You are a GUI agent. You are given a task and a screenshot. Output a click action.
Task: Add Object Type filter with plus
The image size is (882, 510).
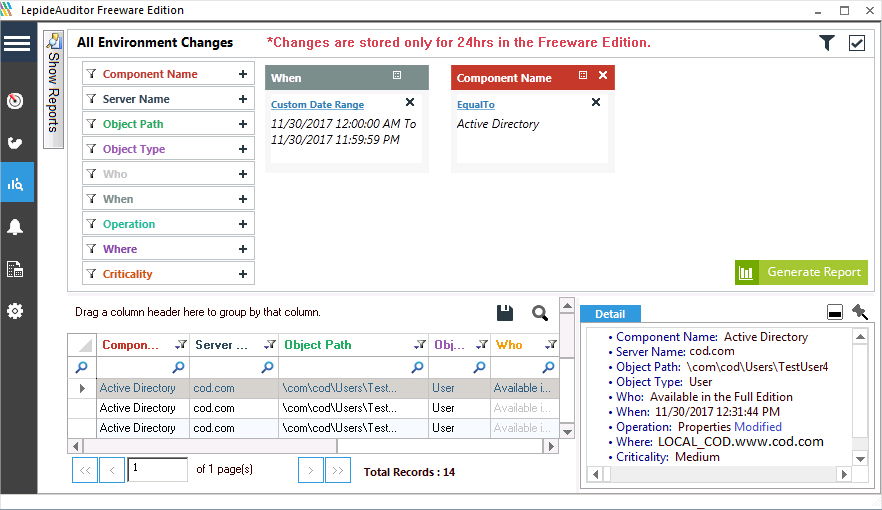pos(243,149)
